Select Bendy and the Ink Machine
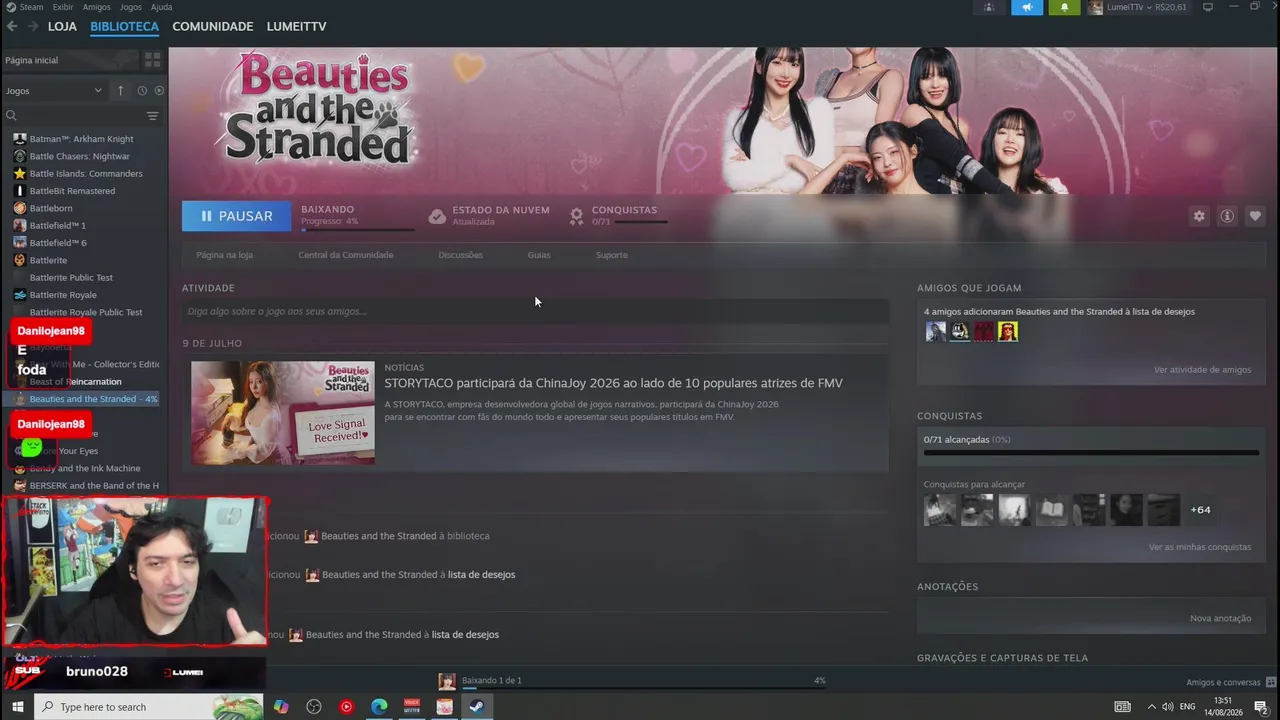Screen dimensions: 1280x720 85,468
